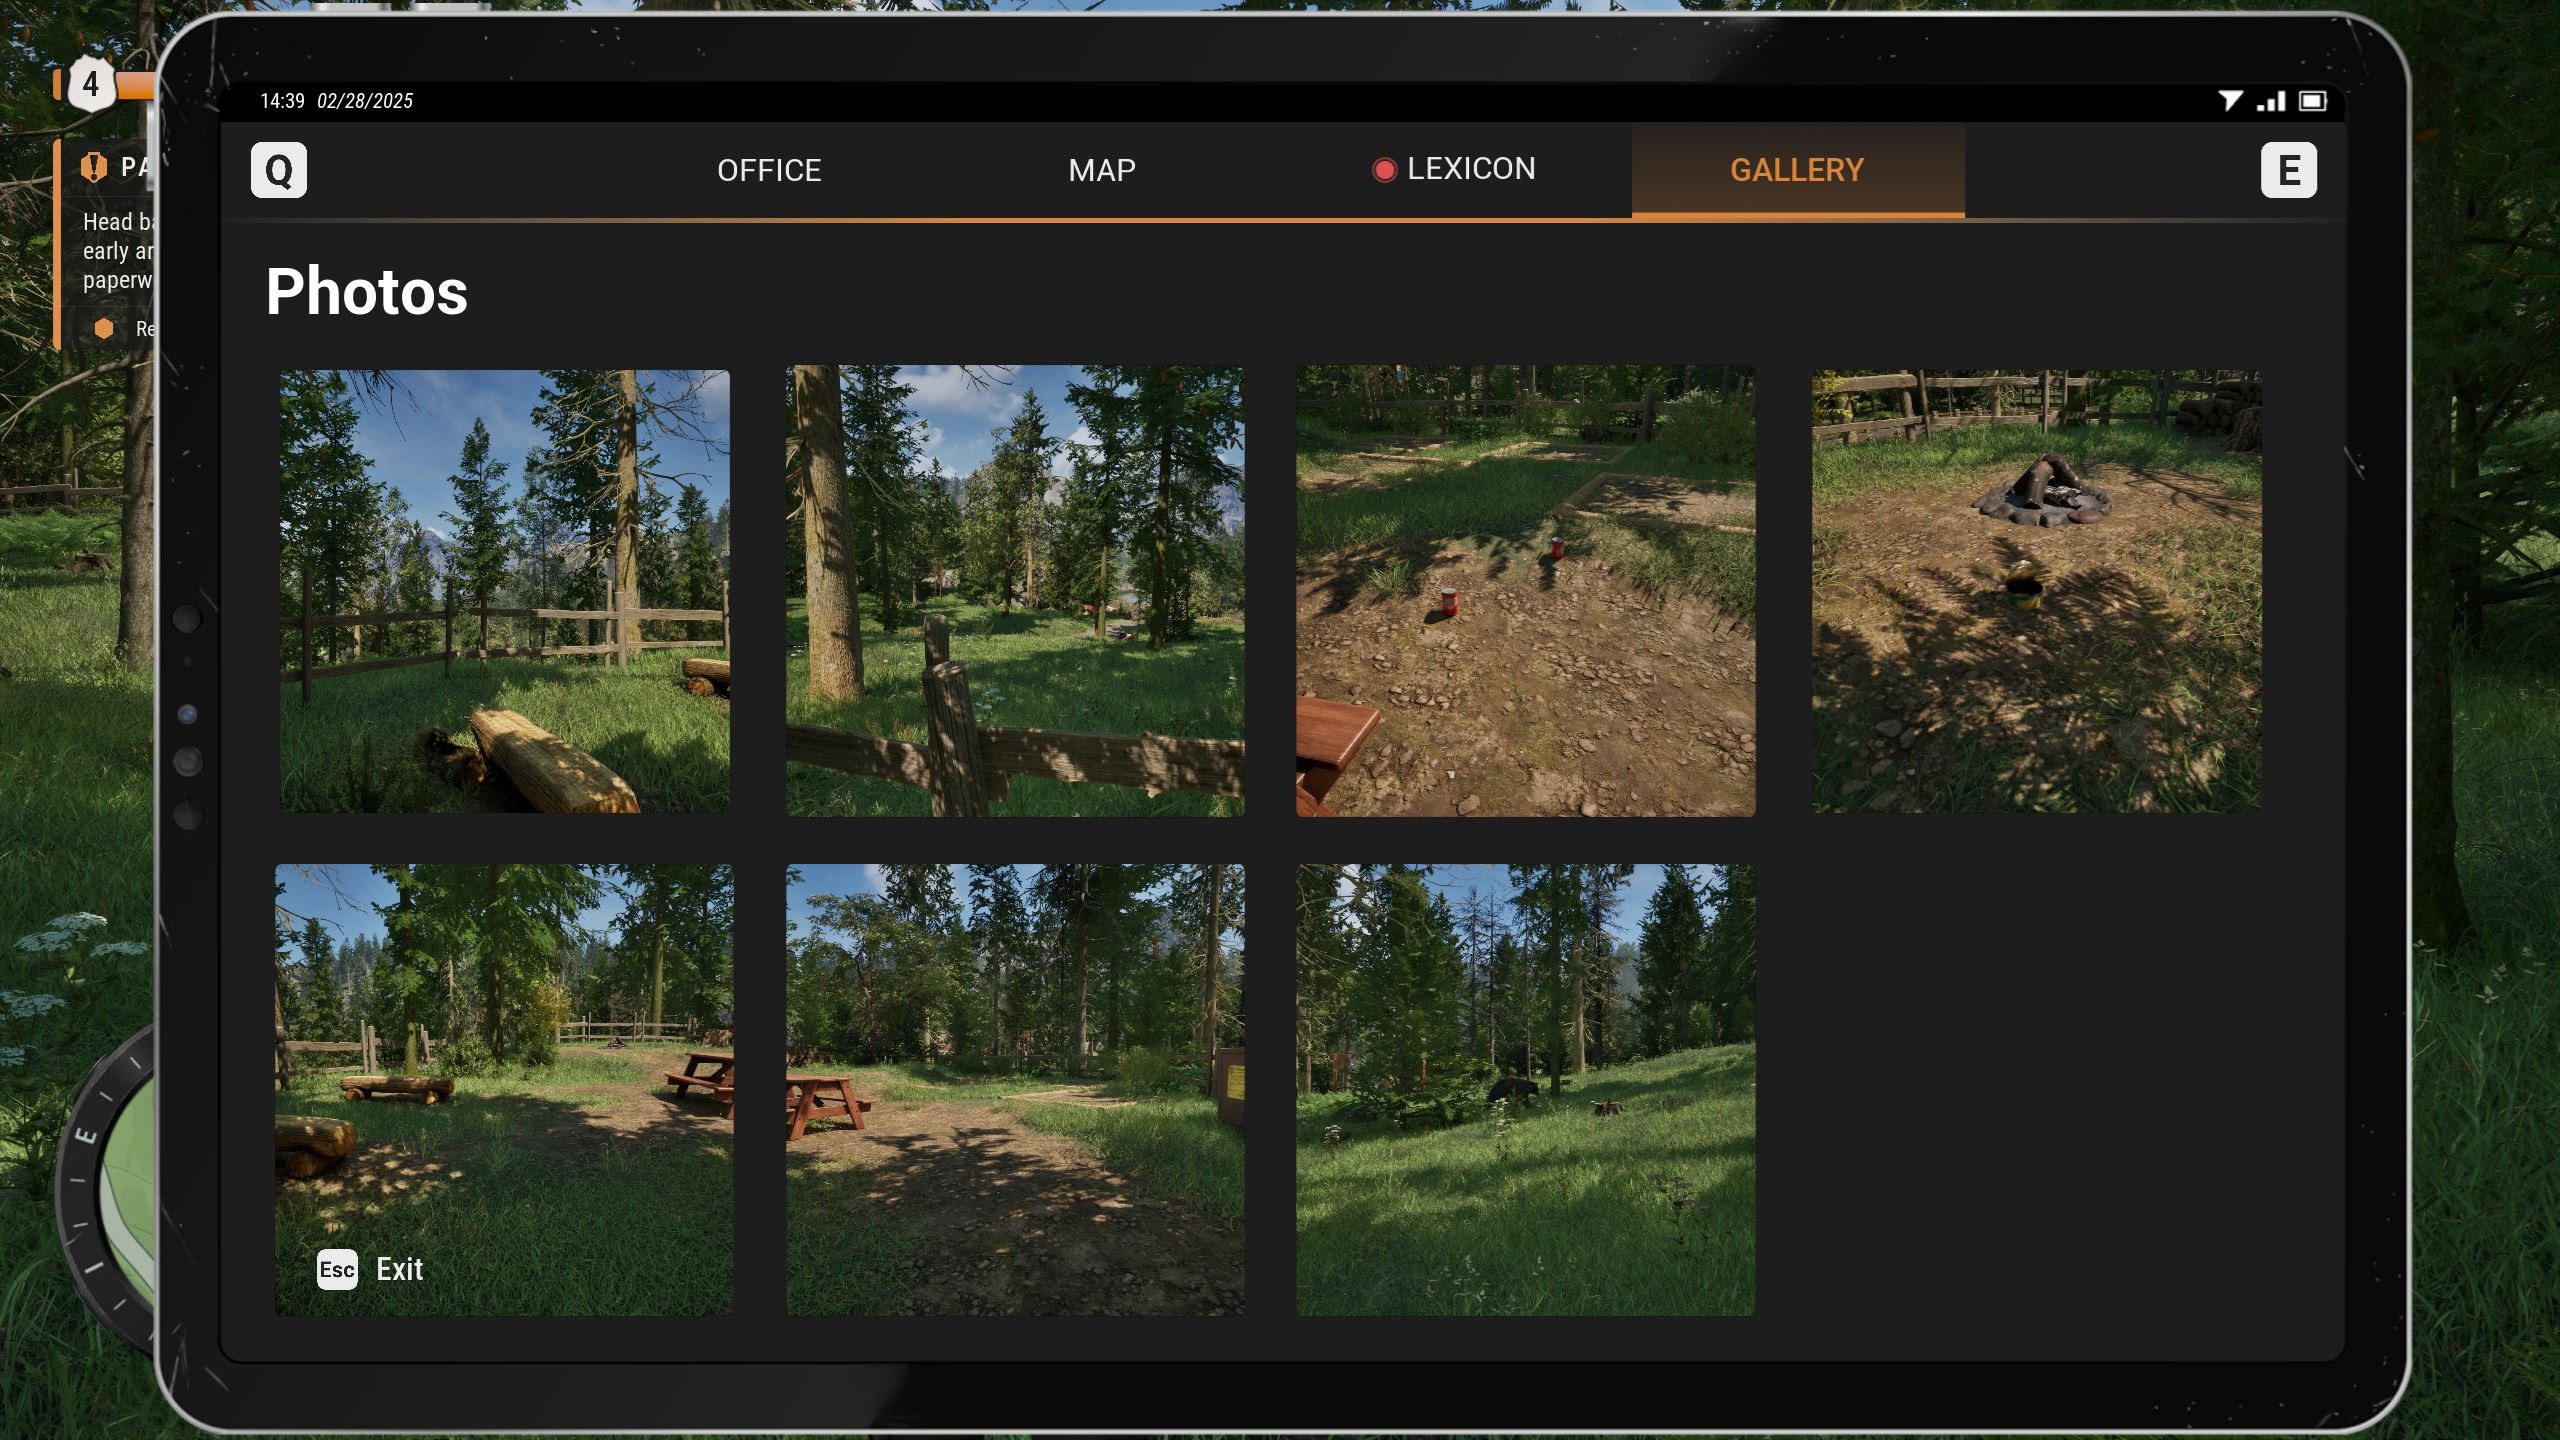The width and height of the screenshot is (2560, 1440).
Task: Click the orange quest alert icon
Action: pyautogui.click(x=93, y=167)
